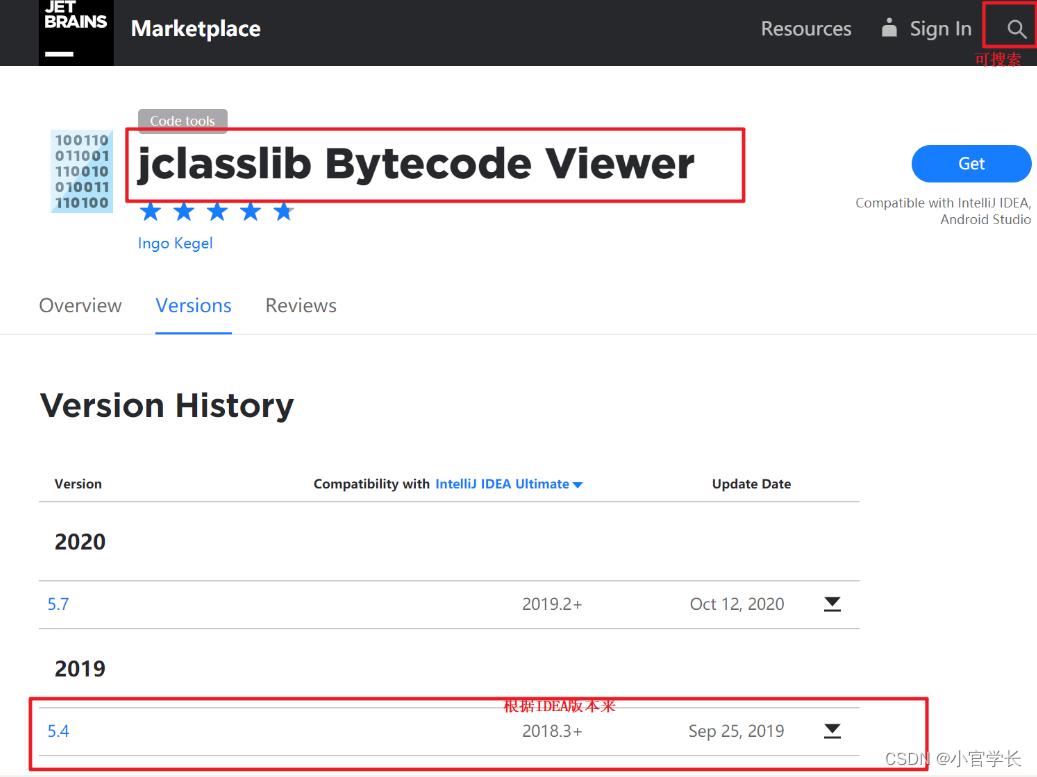1037x777 pixels.
Task: Click the middle star of the rating
Action: (x=217, y=211)
